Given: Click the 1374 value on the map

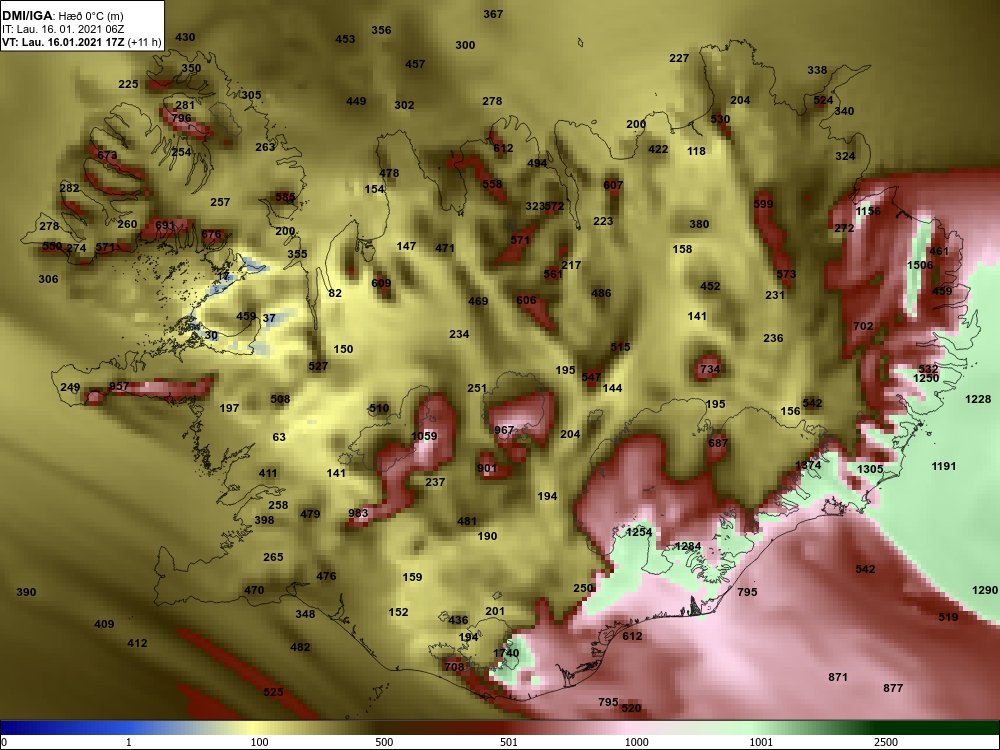Looking at the screenshot, I should [808, 466].
